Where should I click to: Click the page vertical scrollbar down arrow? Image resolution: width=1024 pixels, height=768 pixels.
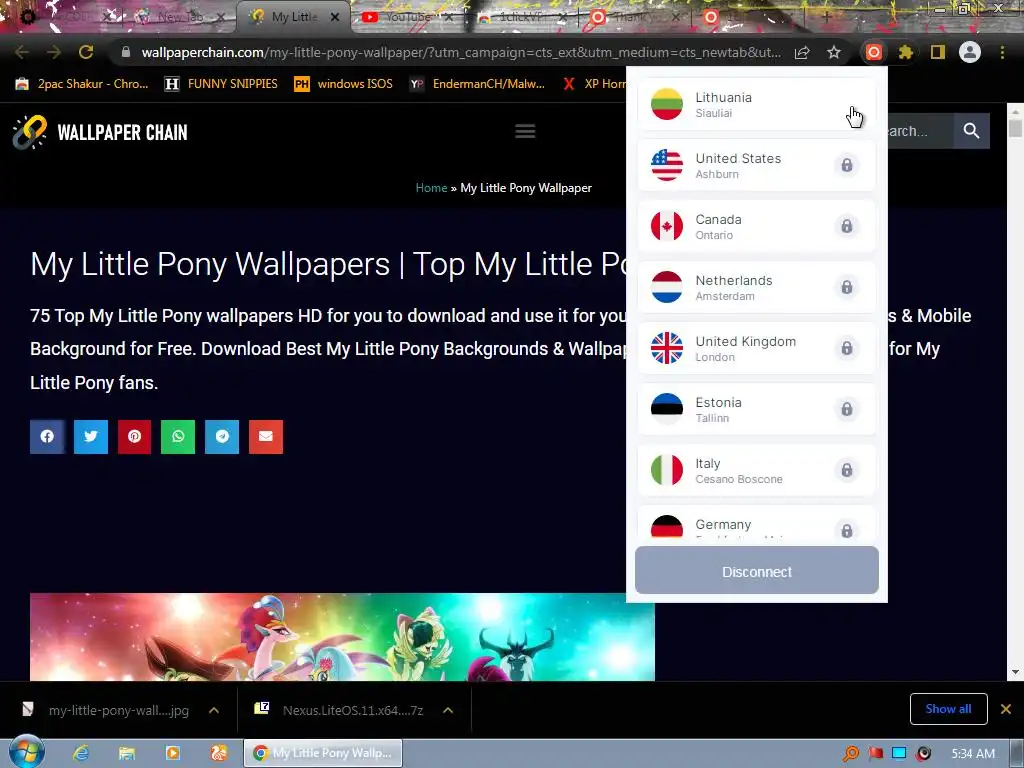1015,672
